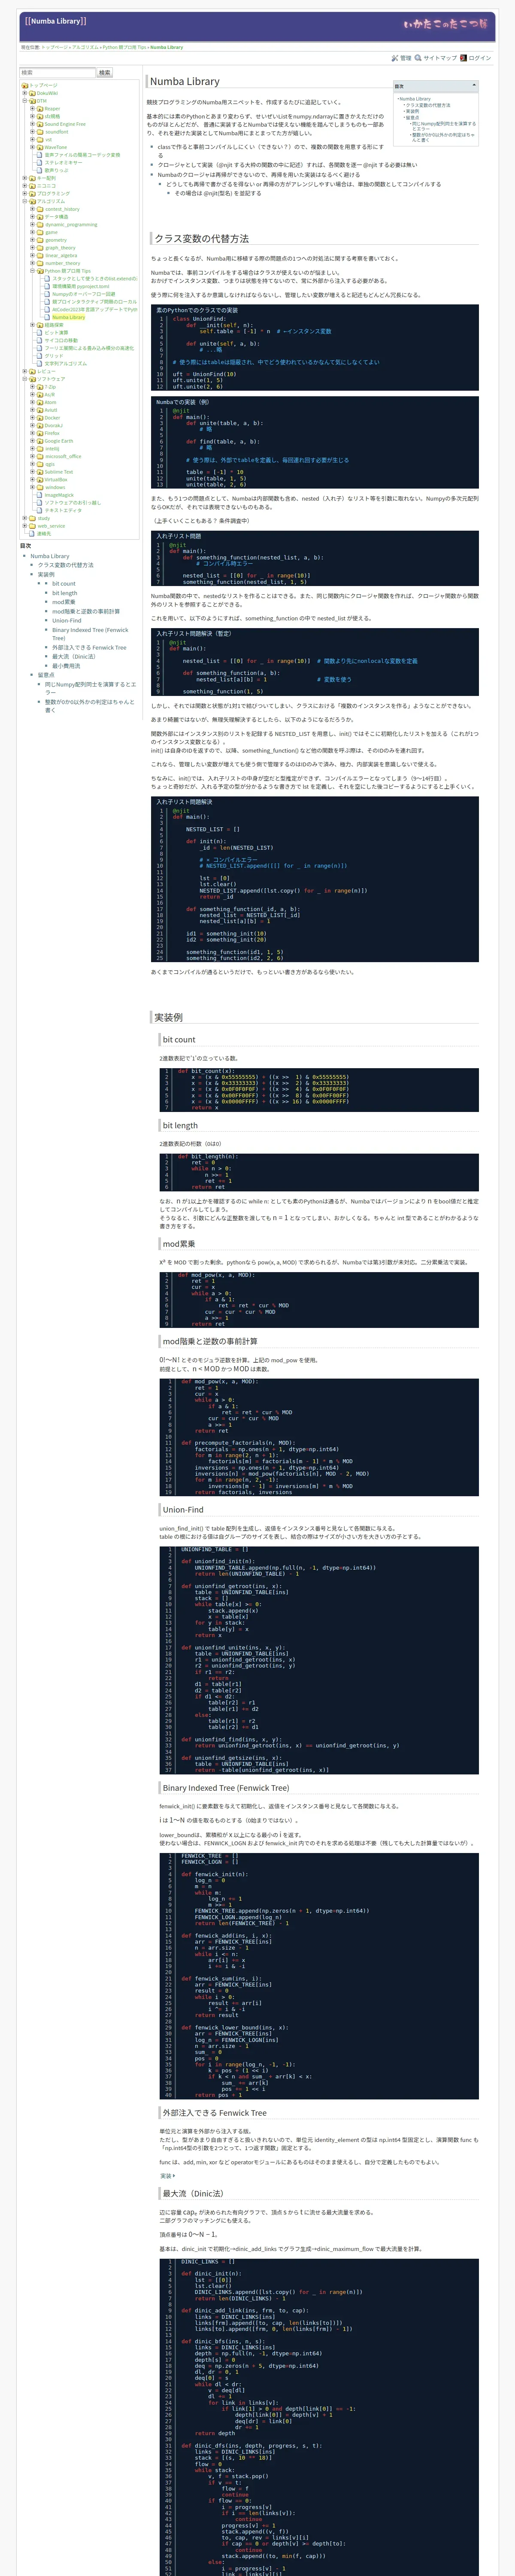Click inside the 検索 search input field
The width and height of the screenshot is (515, 2576).
[58, 73]
